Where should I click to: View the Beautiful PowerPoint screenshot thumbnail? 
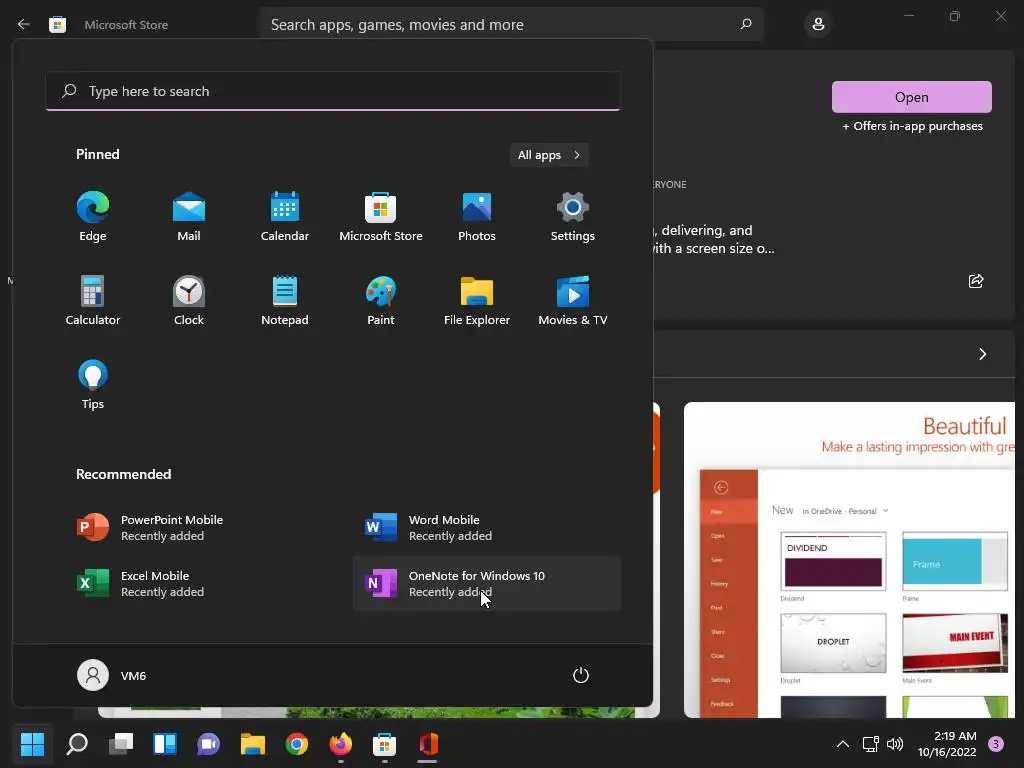pyautogui.click(x=849, y=560)
